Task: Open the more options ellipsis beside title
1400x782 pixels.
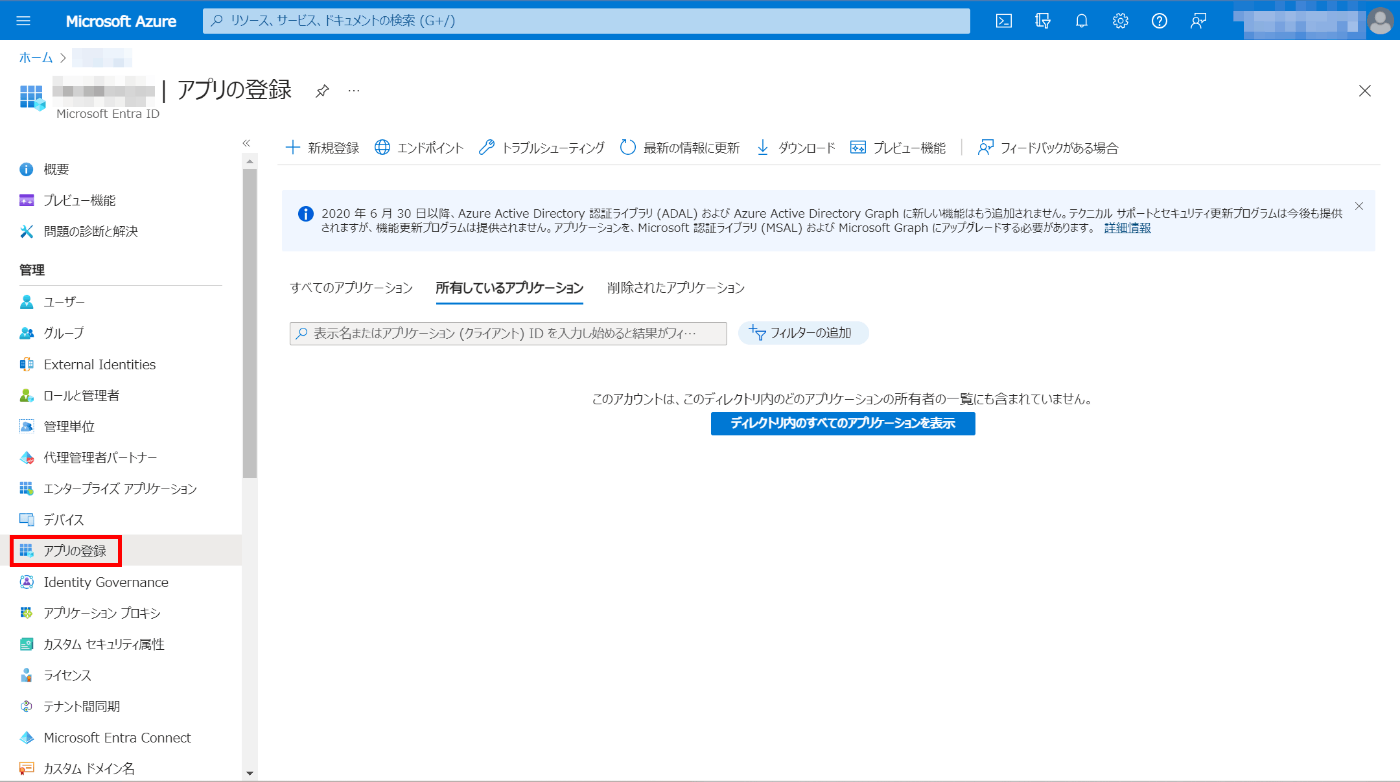Action: click(354, 91)
